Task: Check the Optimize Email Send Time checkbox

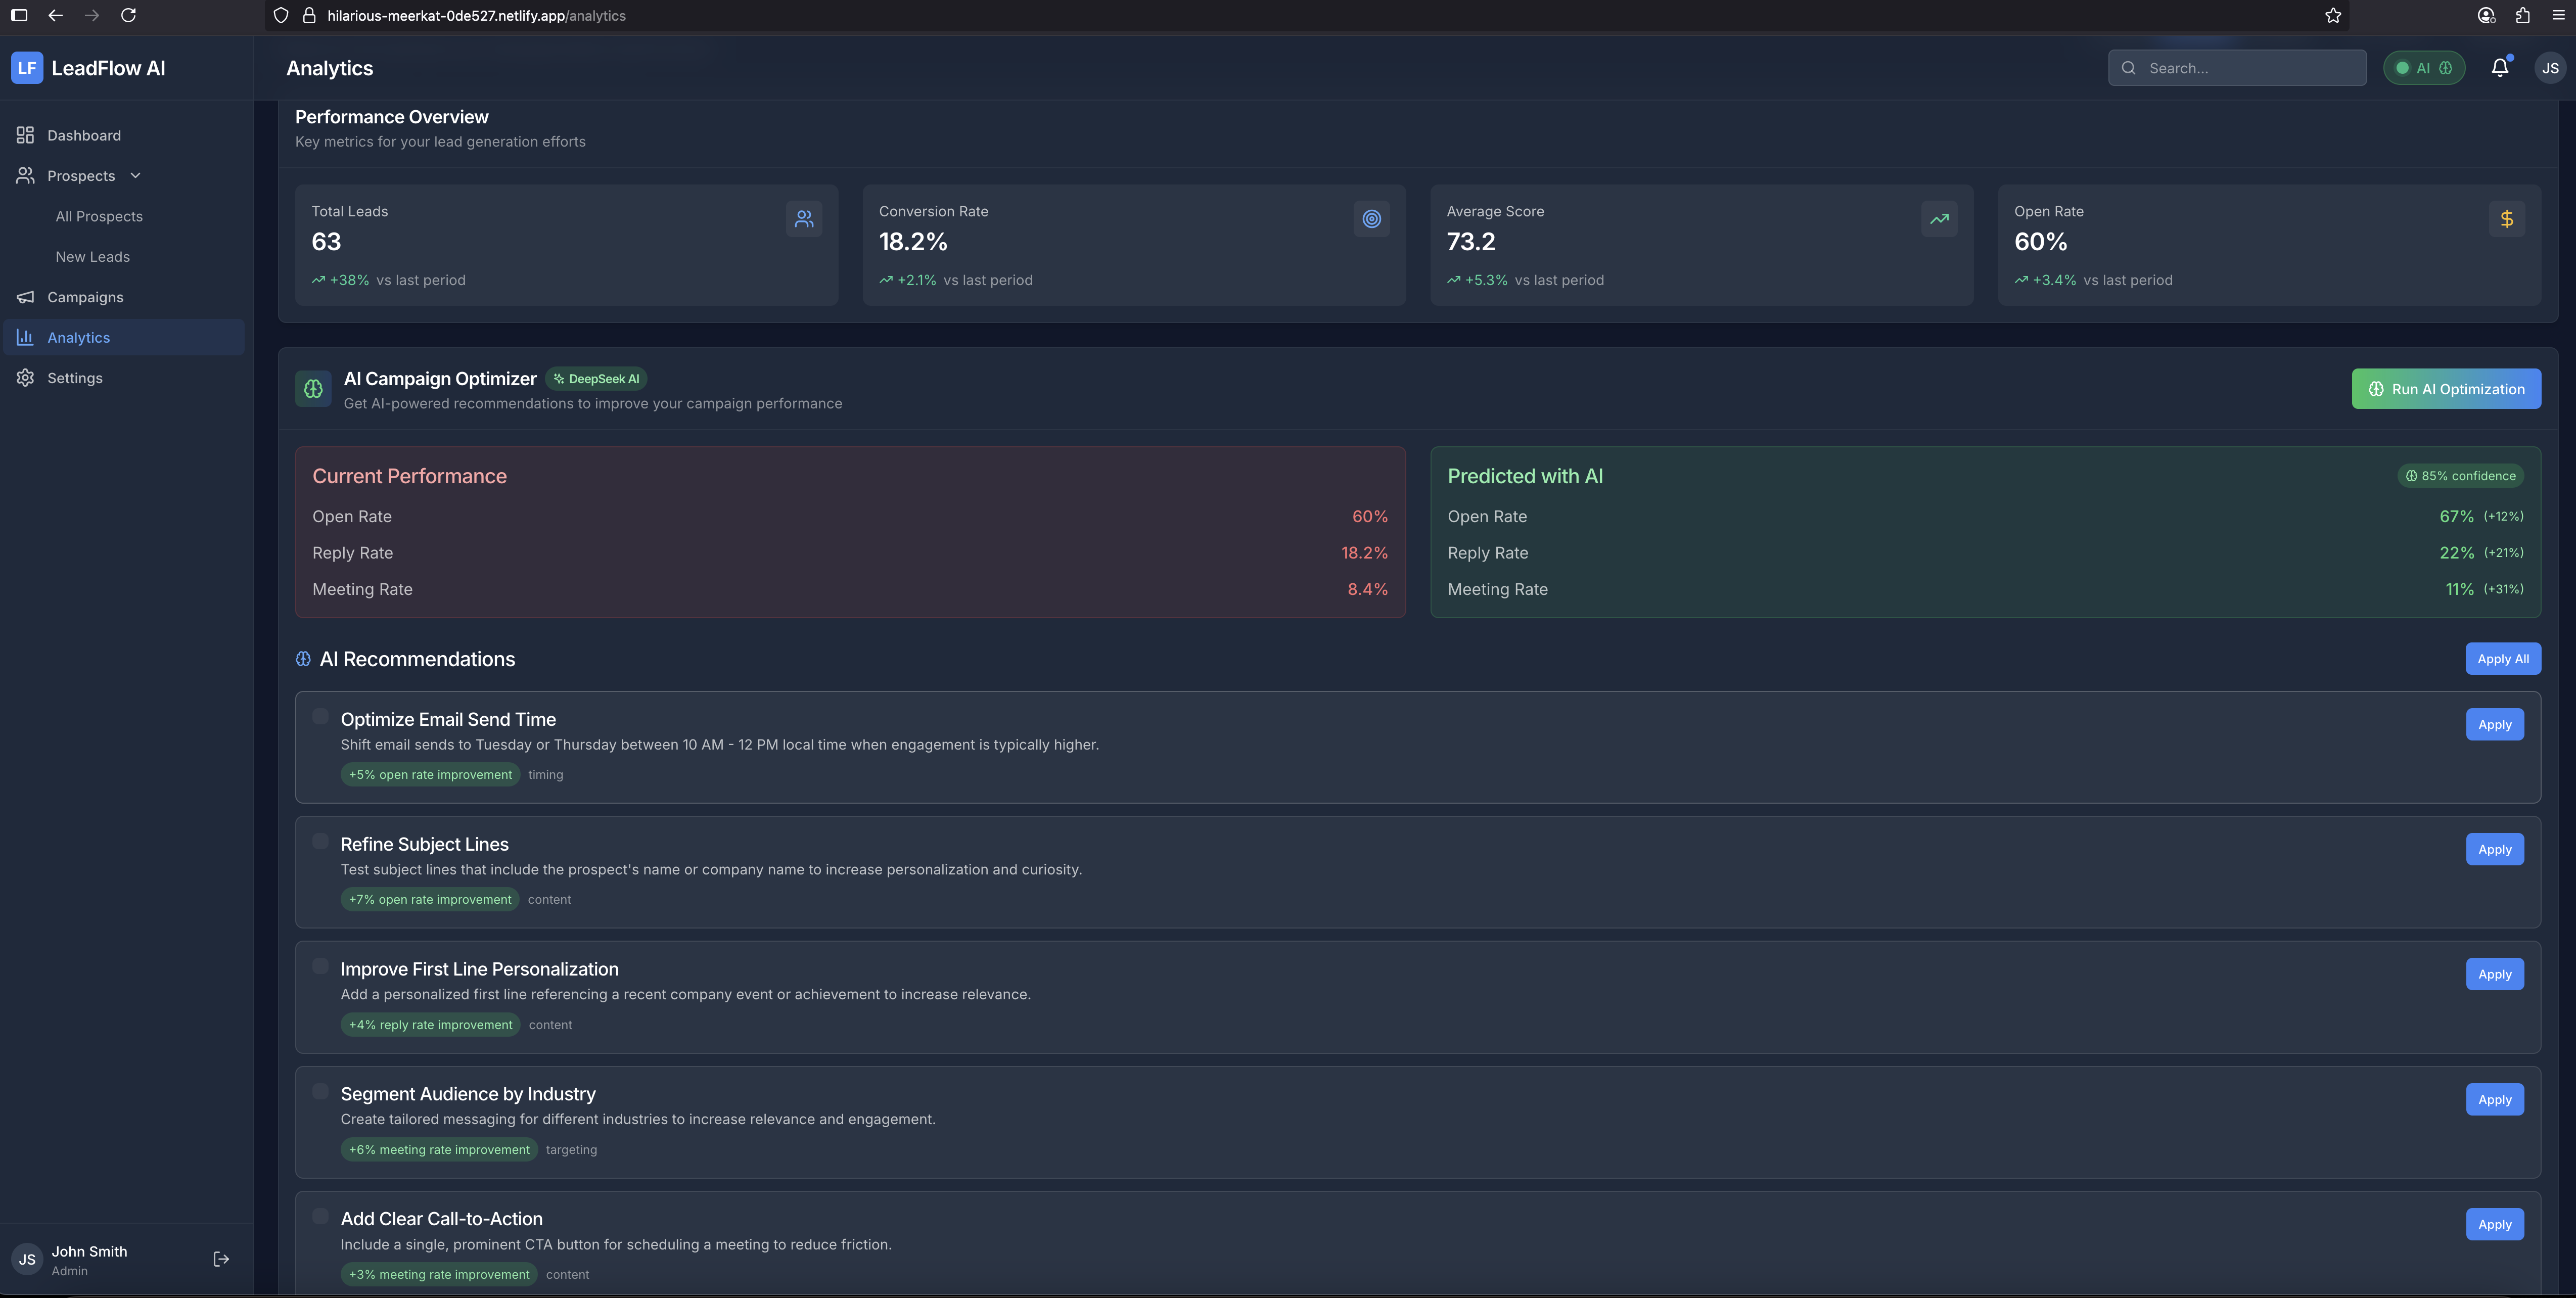Action: [320, 716]
